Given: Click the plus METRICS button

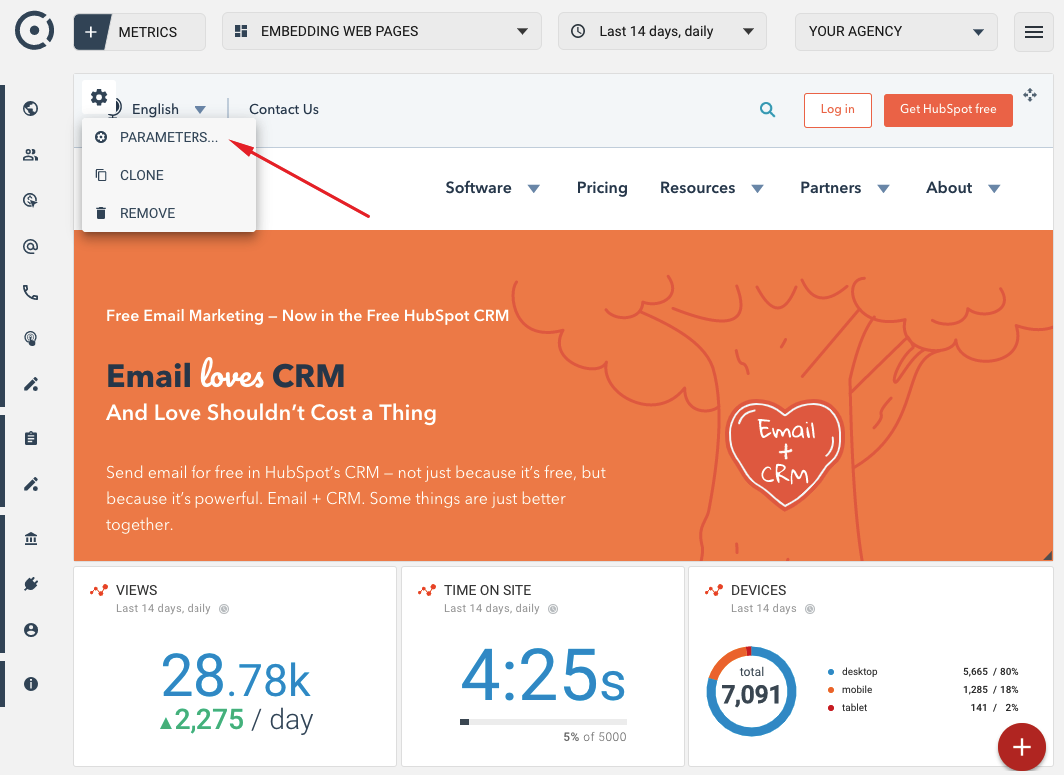Looking at the screenshot, I should pos(139,32).
